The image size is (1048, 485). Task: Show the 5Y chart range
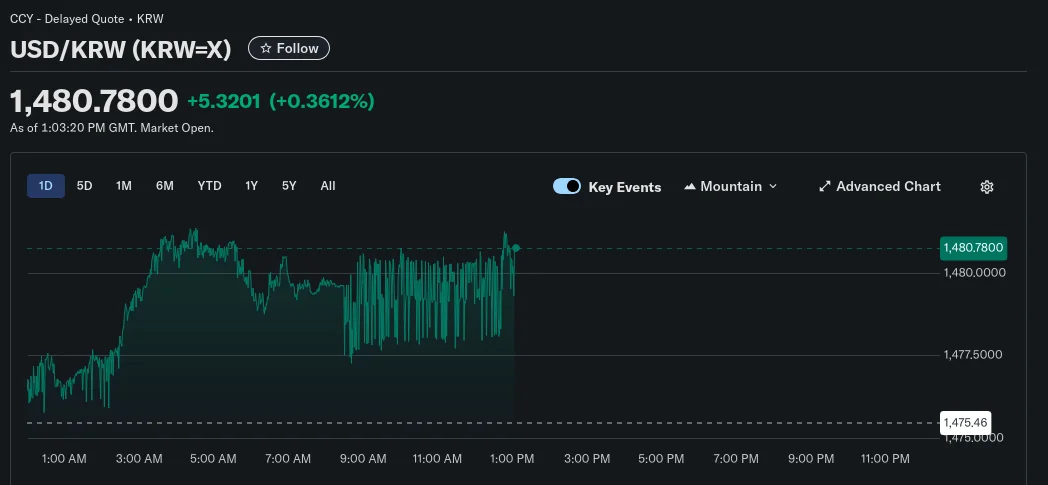click(x=289, y=186)
